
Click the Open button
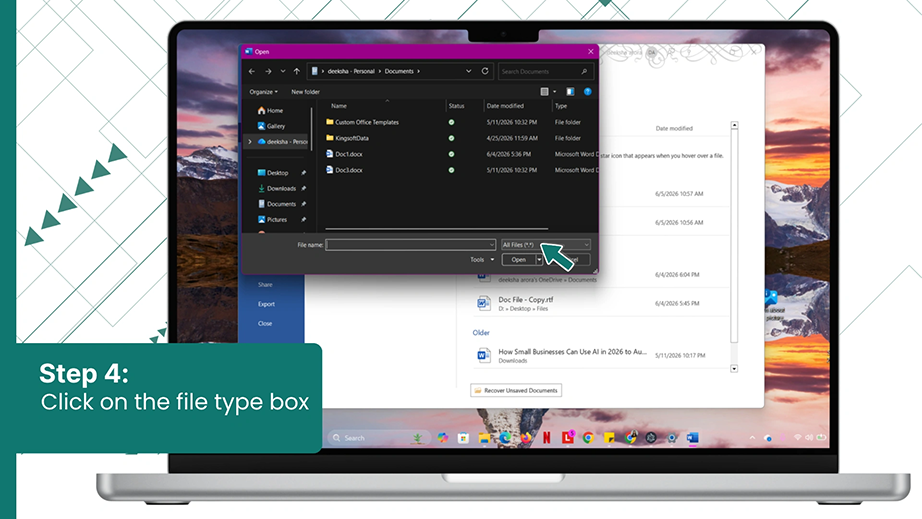click(x=519, y=259)
